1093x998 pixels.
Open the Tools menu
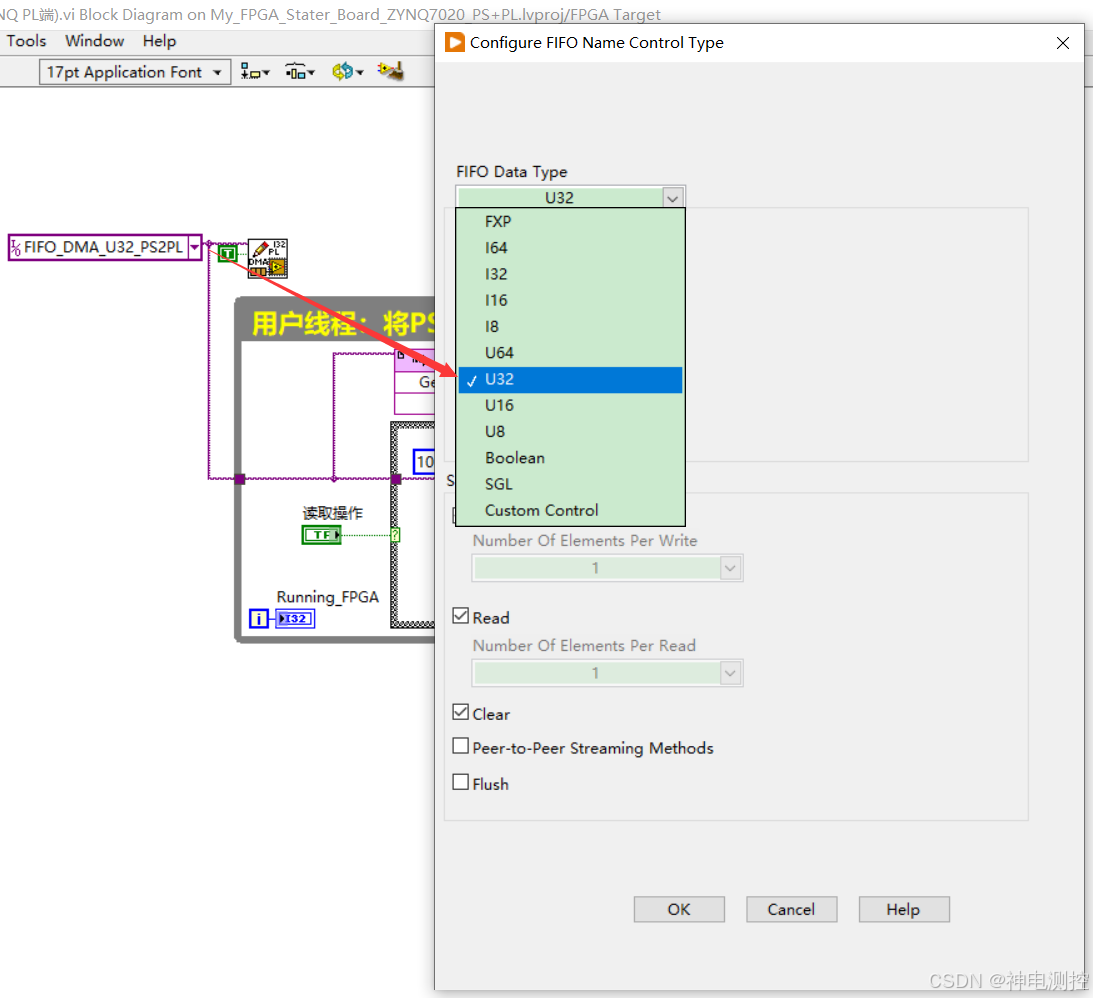coord(26,40)
